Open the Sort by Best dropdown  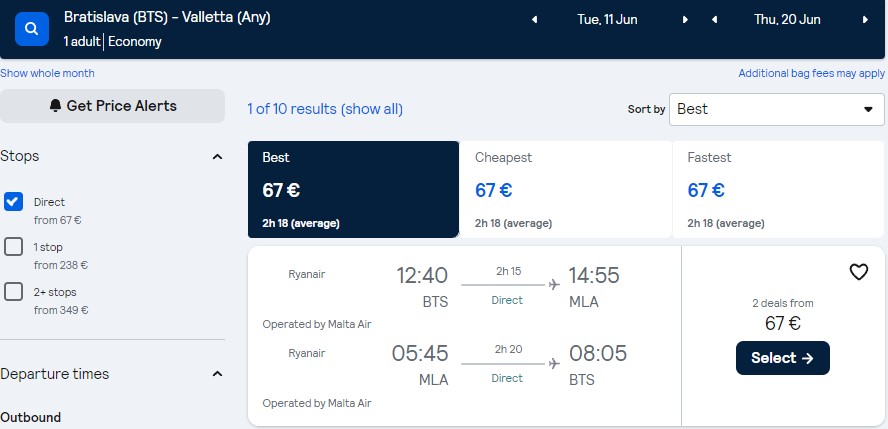(x=776, y=109)
